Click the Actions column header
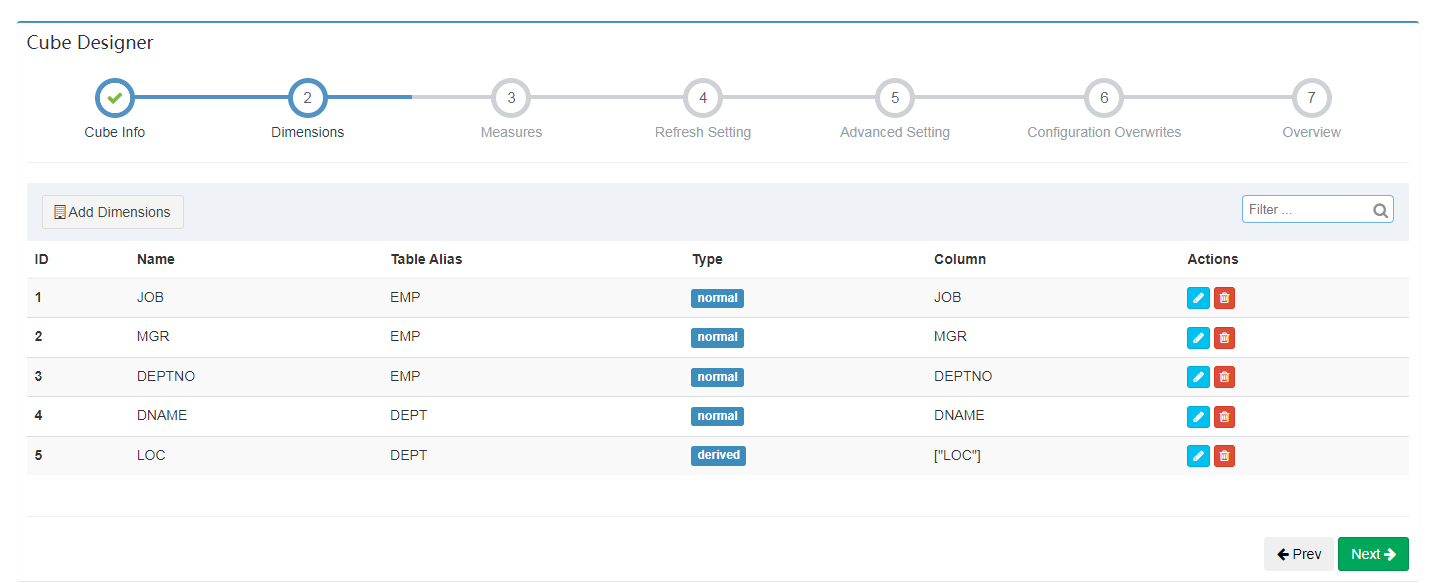The width and height of the screenshot is (1434, 583). 1213,259
